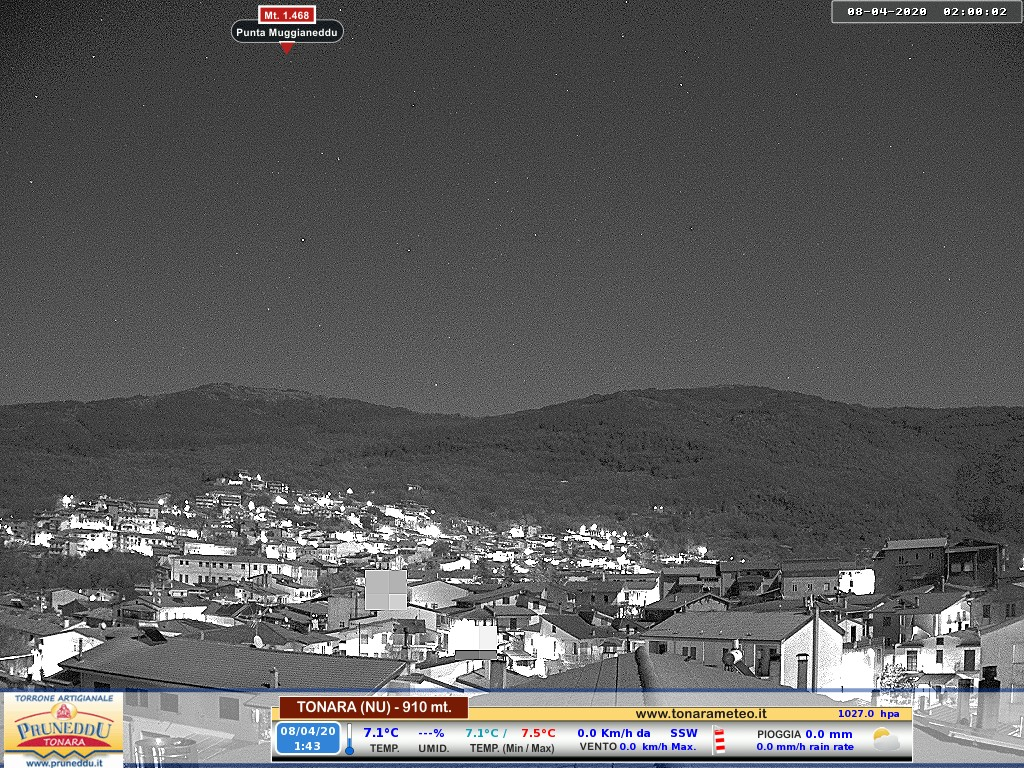Click the 0.0 mm/h rain rate text

click(804, 747)
